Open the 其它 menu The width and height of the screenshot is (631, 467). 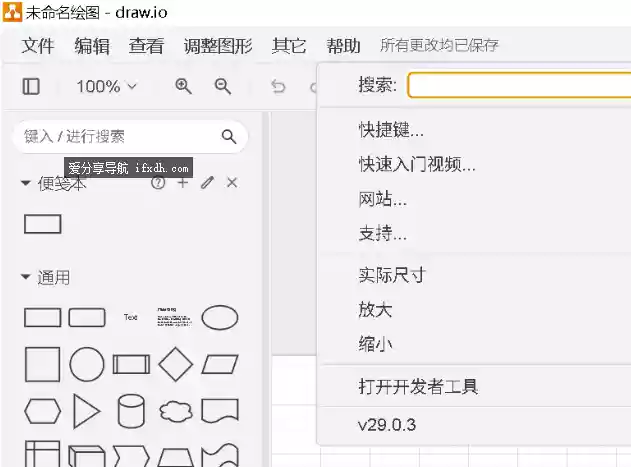point(289,45)
